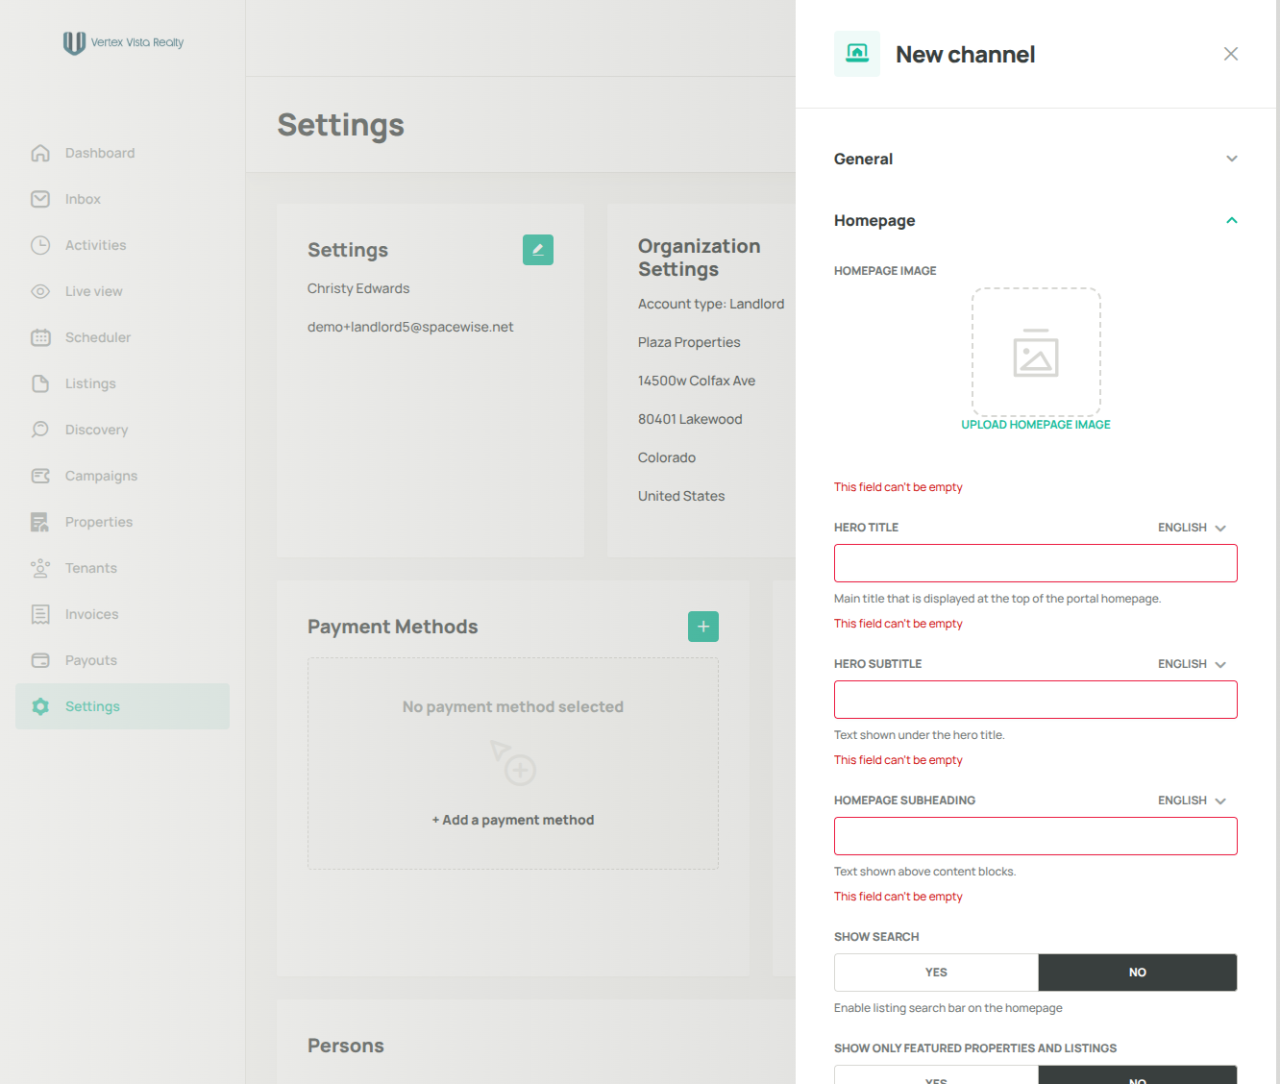1280x1084 pixels.
Task: Open the Hero Title English language dropdown
Action: tap(1192, 527)
